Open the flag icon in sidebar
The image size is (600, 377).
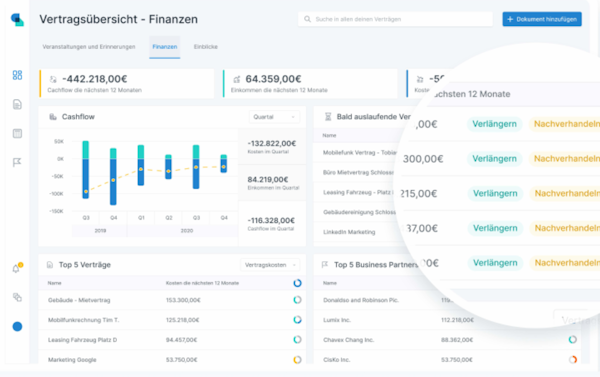(17, 162)
